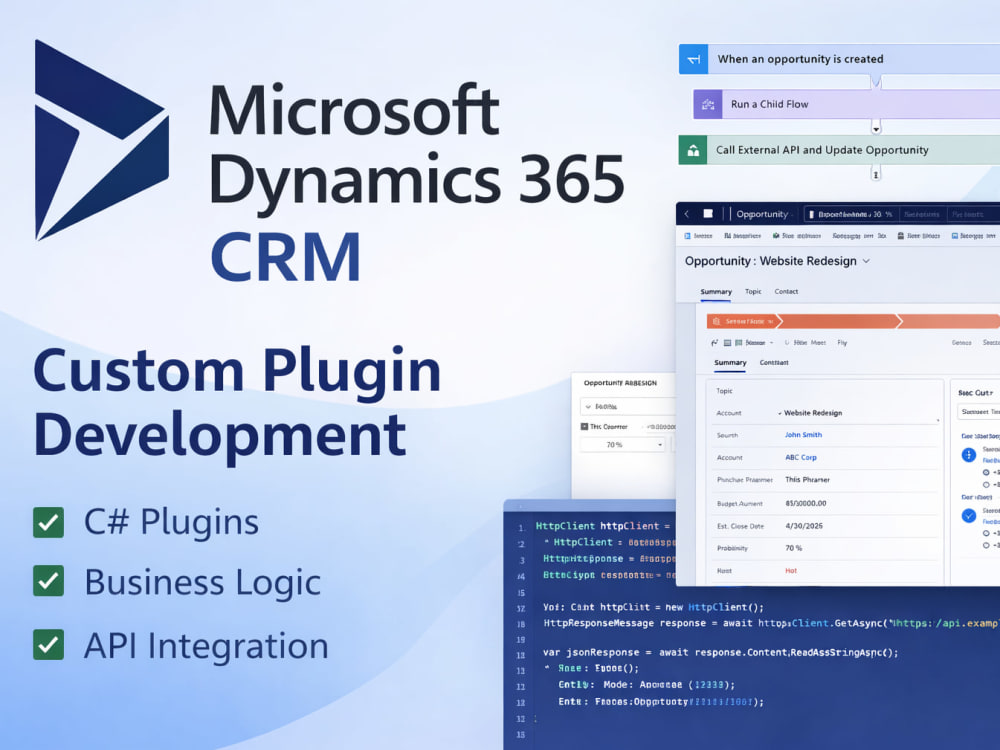Click the Opportunity label in the dark header
This screenshot has width=1000, height=750.
762,214
